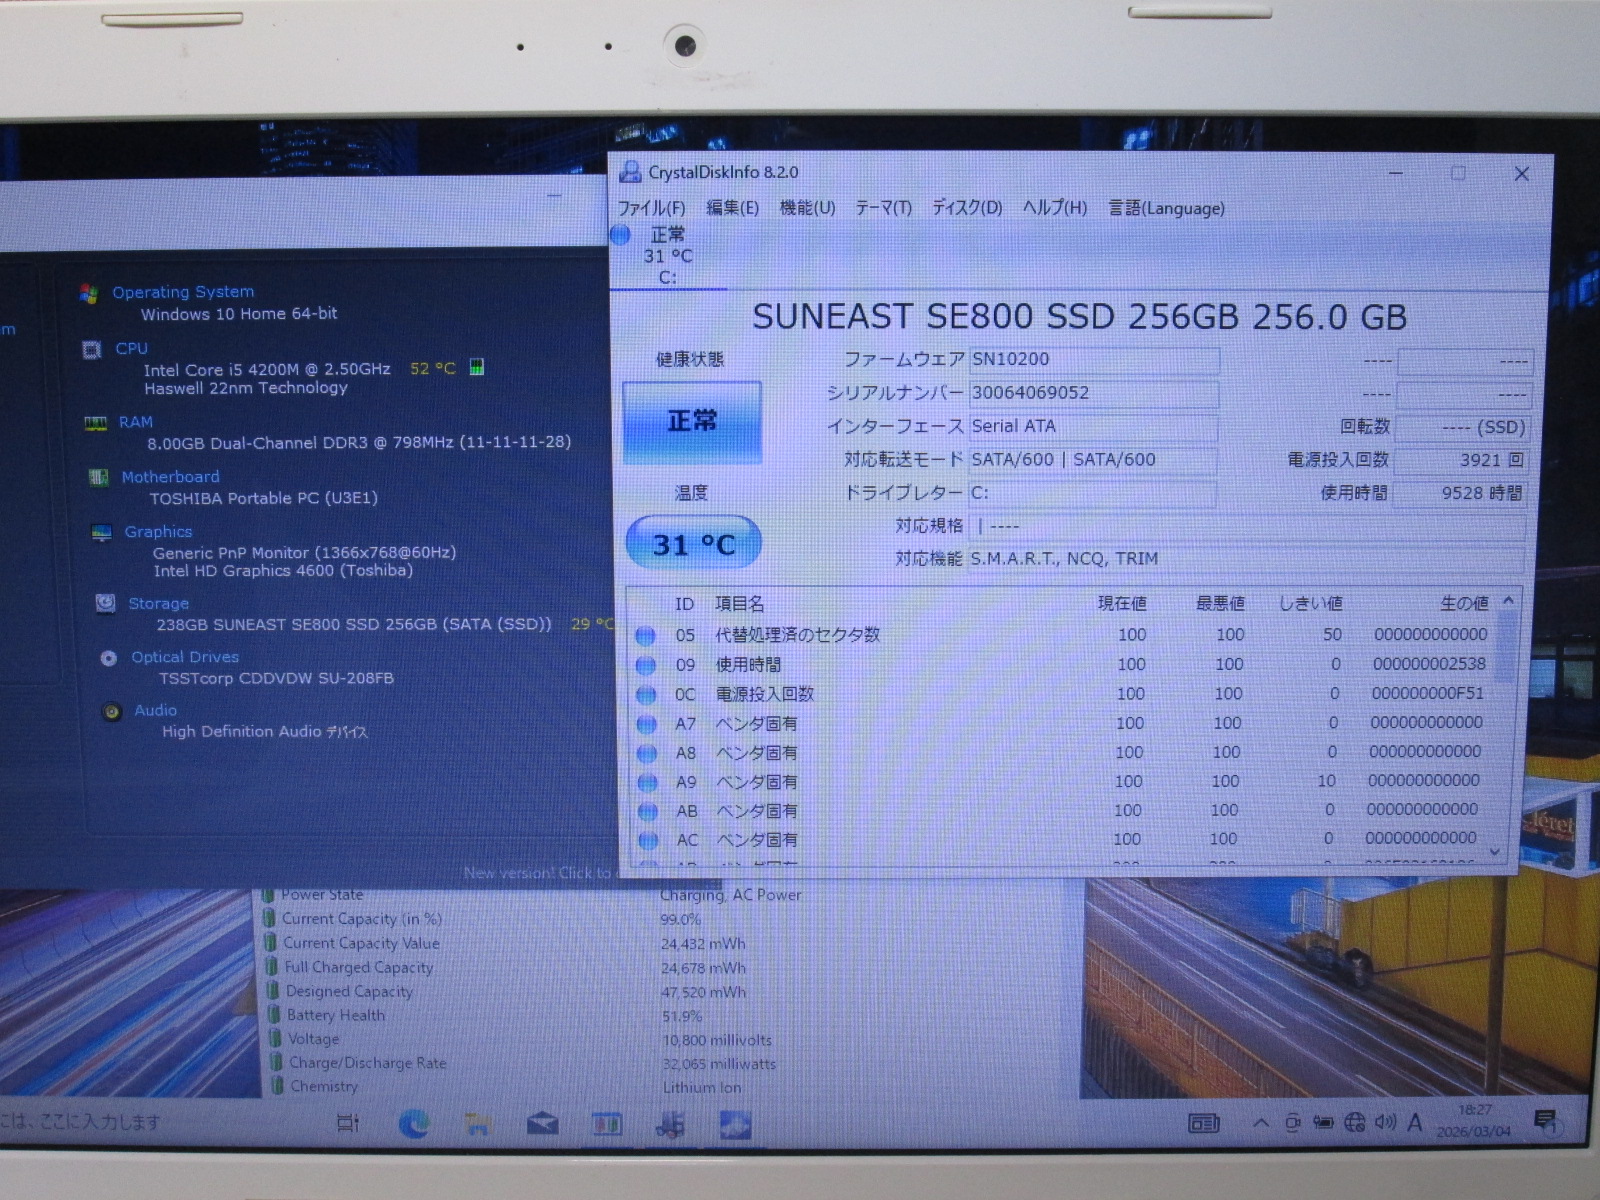Click the CPU section heading in Speccy
The image size is (1600, 1200).
click(x=131, y=348)
